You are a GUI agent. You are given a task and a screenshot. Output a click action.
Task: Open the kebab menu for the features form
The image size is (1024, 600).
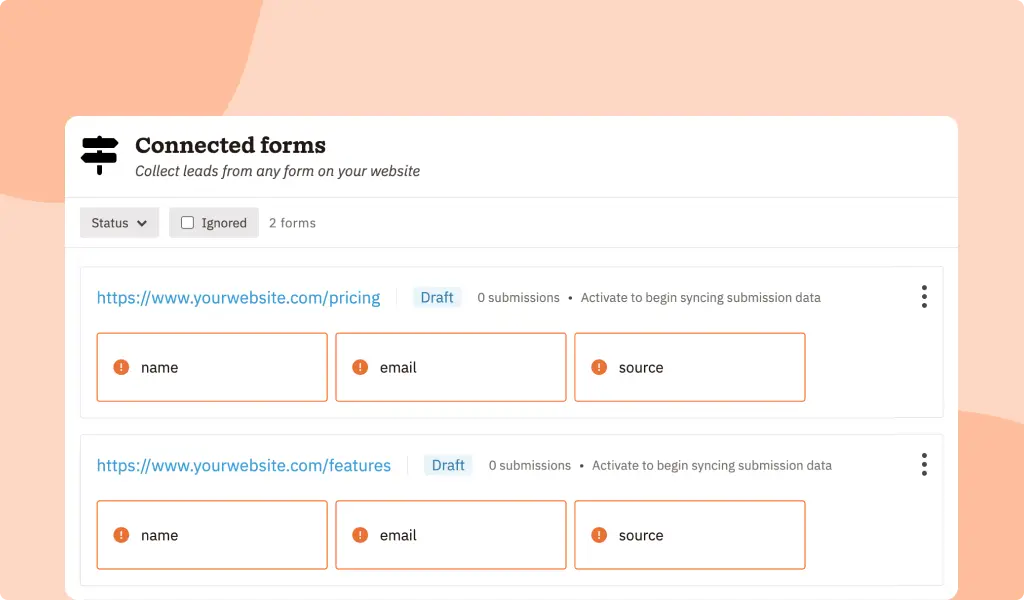[924, 465]
